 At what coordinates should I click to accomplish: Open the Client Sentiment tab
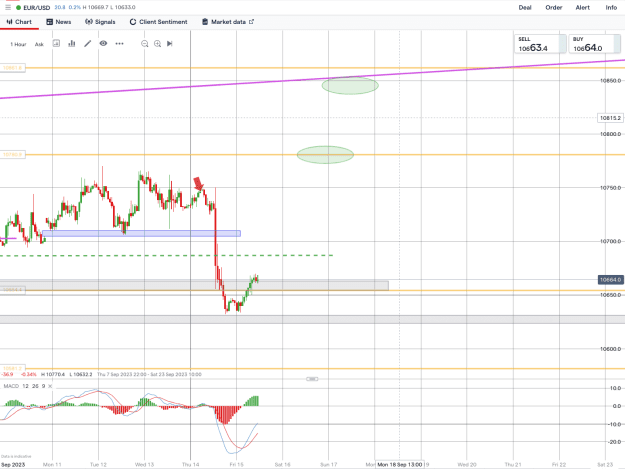[x=158, y=22]
